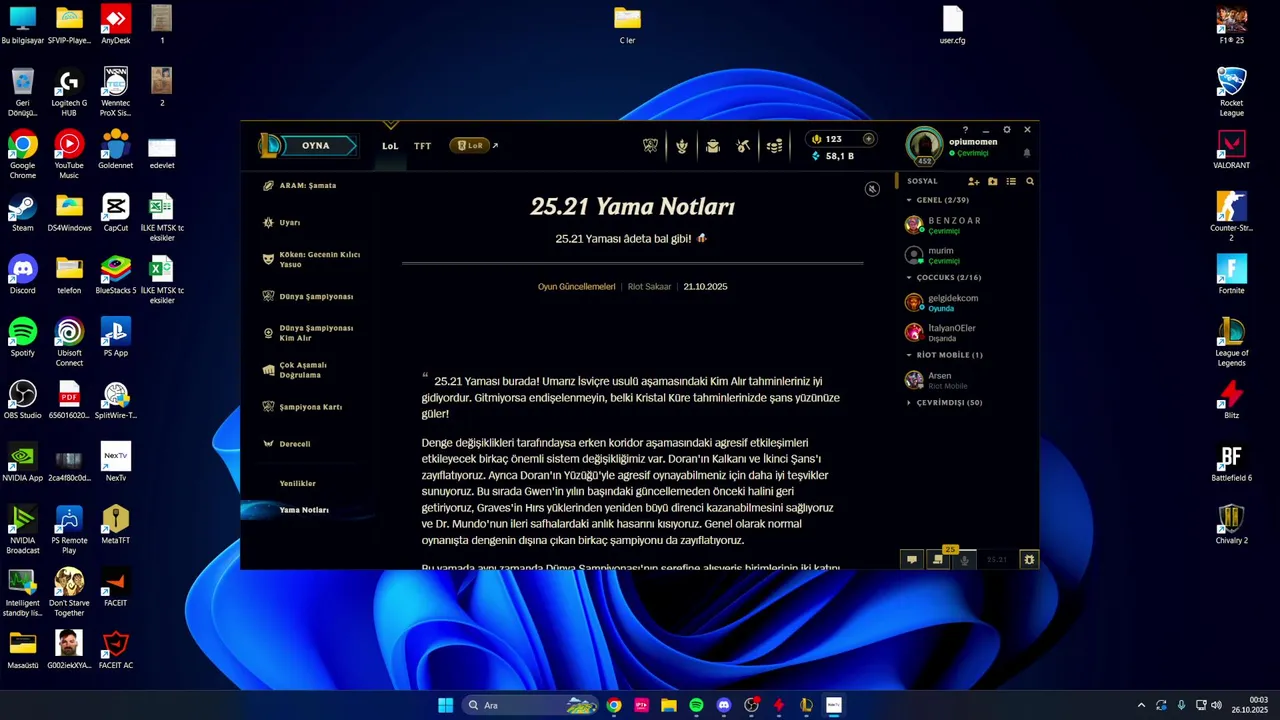
Task: Click the bug report icon
Action: pos(1028,560)
